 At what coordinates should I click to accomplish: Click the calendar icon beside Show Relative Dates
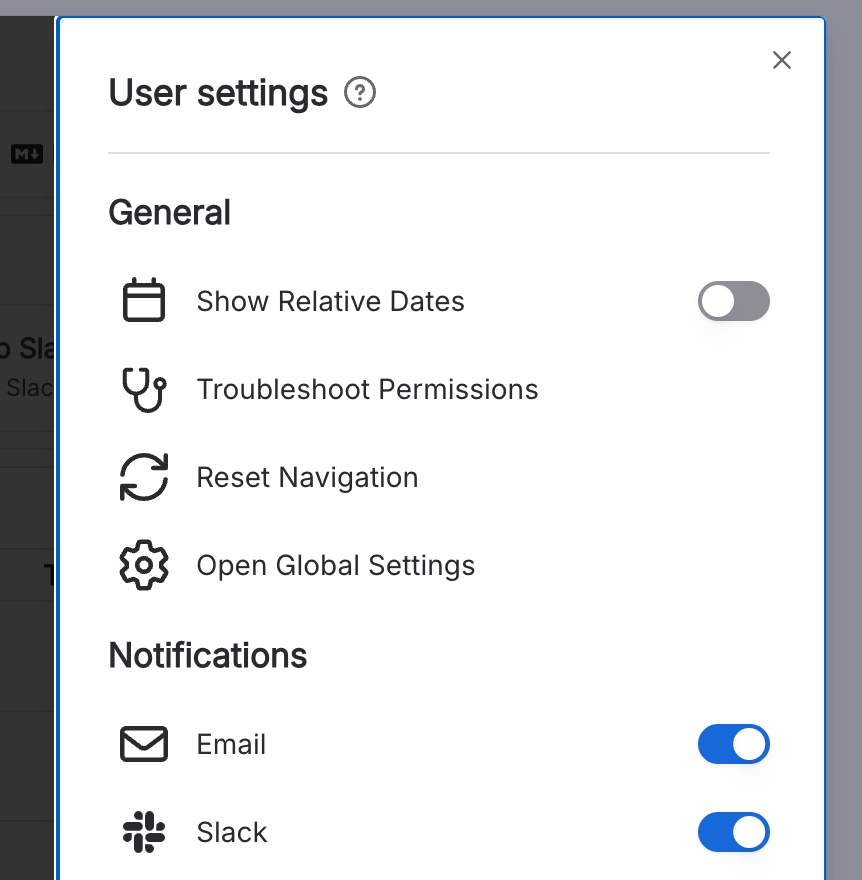click(144, 300)
